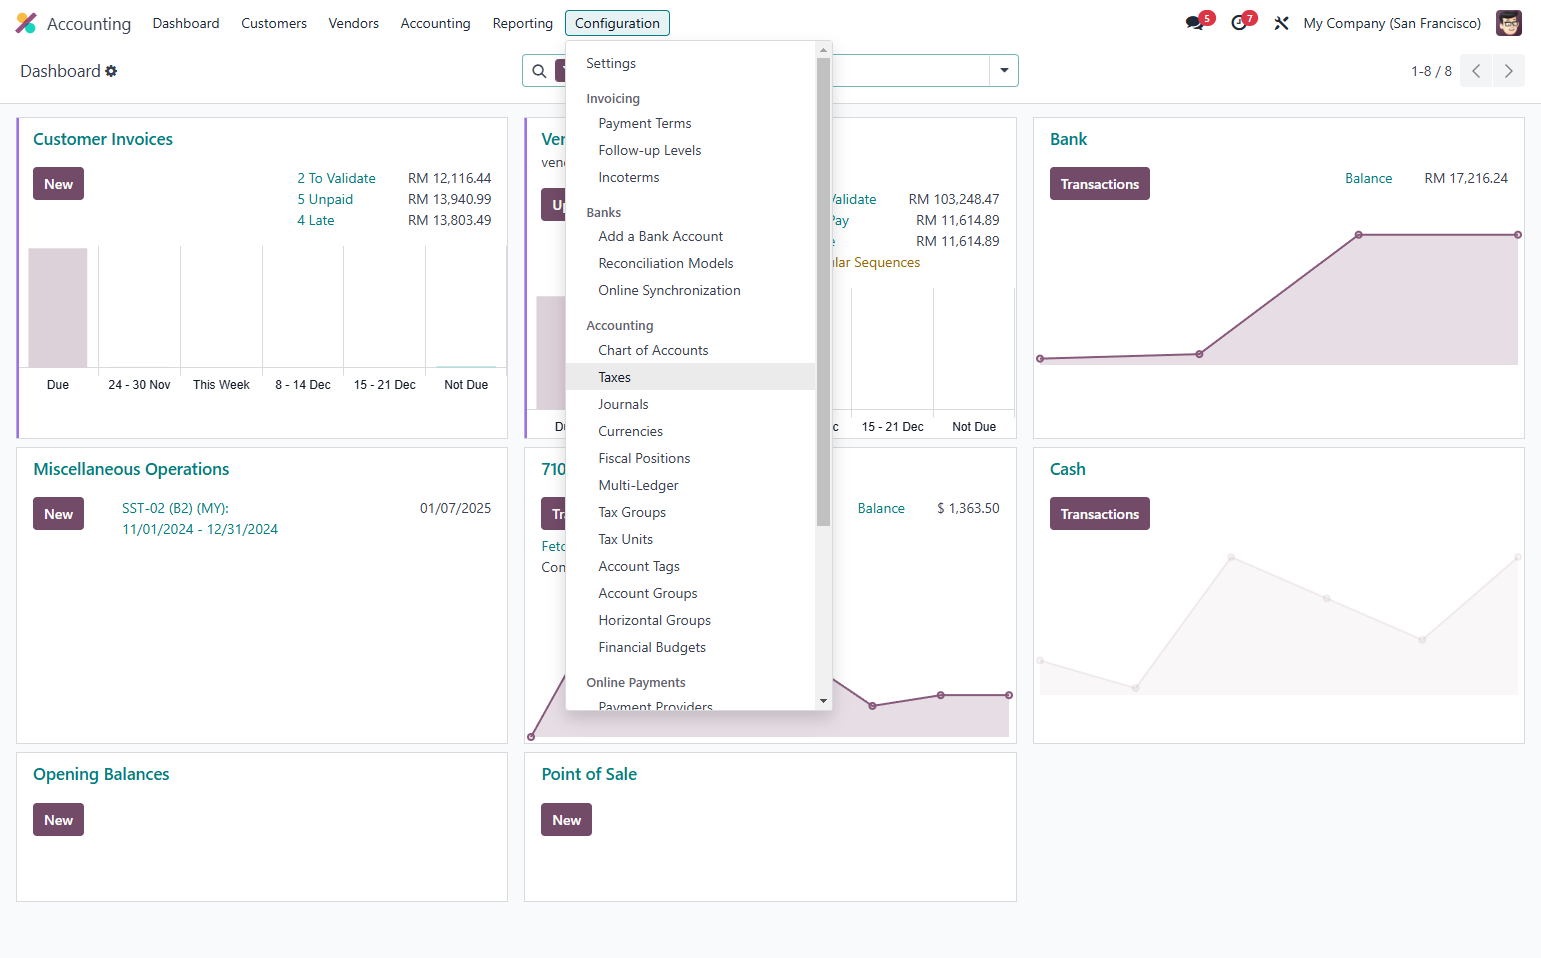Open the Accounting top menu
Image resolution: width=1541 pixels, height=958 pixels.
click(x=435, y=23)
